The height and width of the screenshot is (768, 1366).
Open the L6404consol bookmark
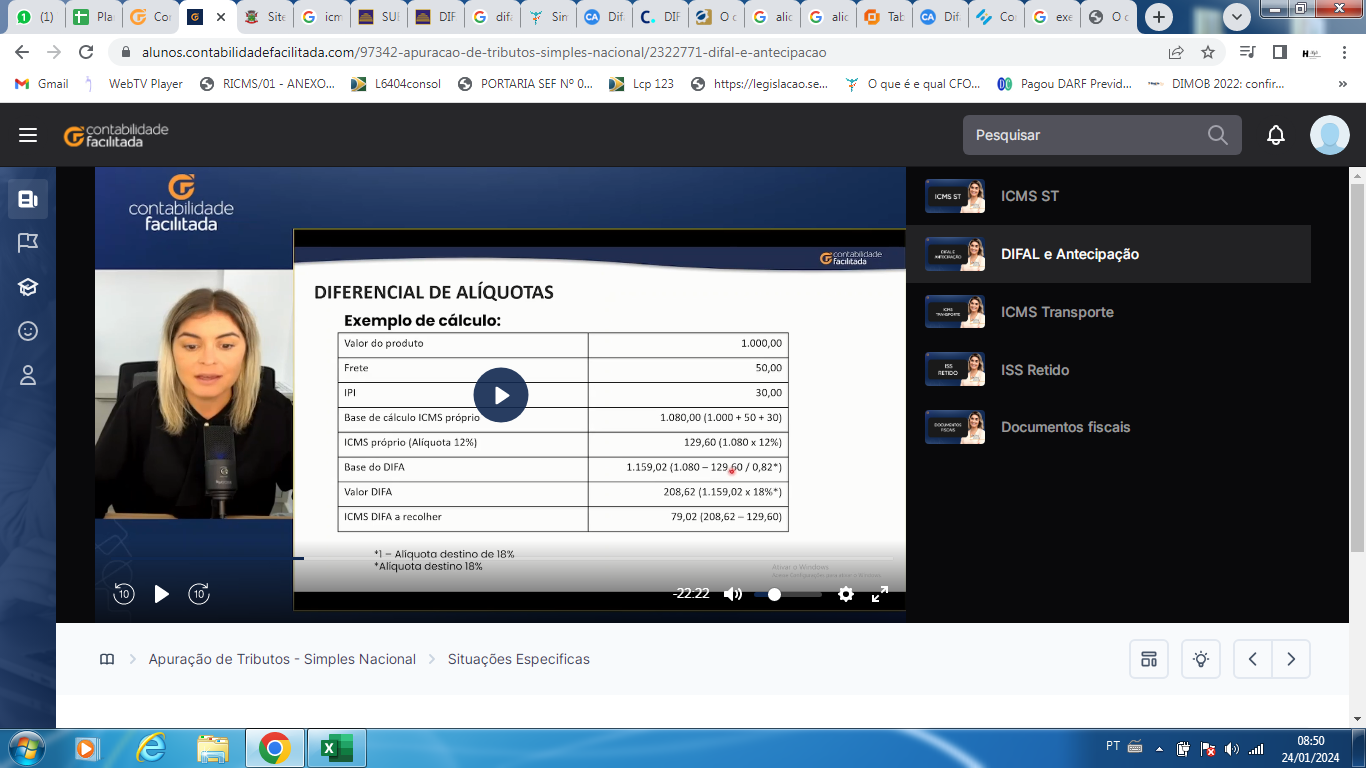point(396,84)
